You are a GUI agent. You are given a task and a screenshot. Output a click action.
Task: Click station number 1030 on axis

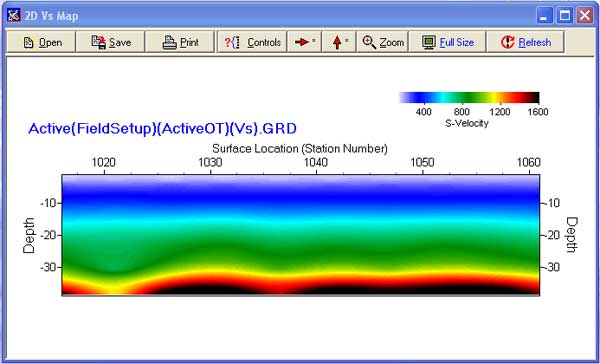pyautogui.click(x=210, y=162)
